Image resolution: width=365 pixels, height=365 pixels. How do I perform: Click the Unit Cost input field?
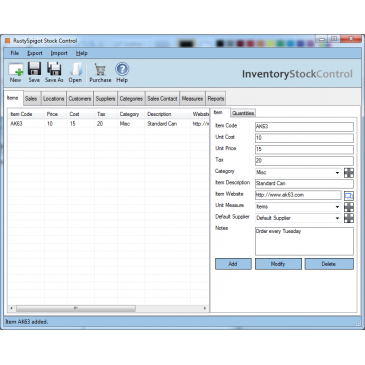point(304,138)
